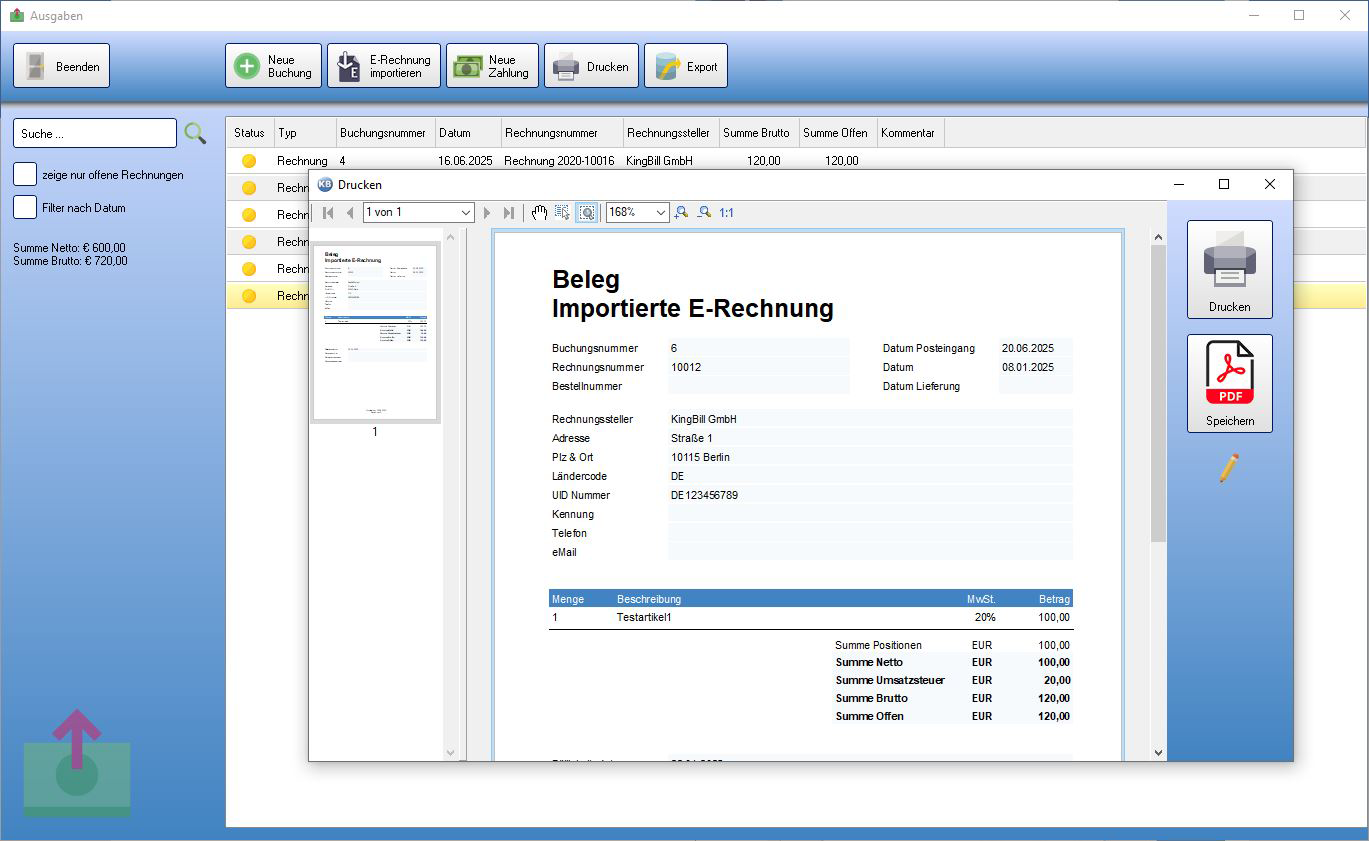Open the '1 von 1' page dropdown
Viewport: 1369px width, 841px height.
(x=466, y=212)
